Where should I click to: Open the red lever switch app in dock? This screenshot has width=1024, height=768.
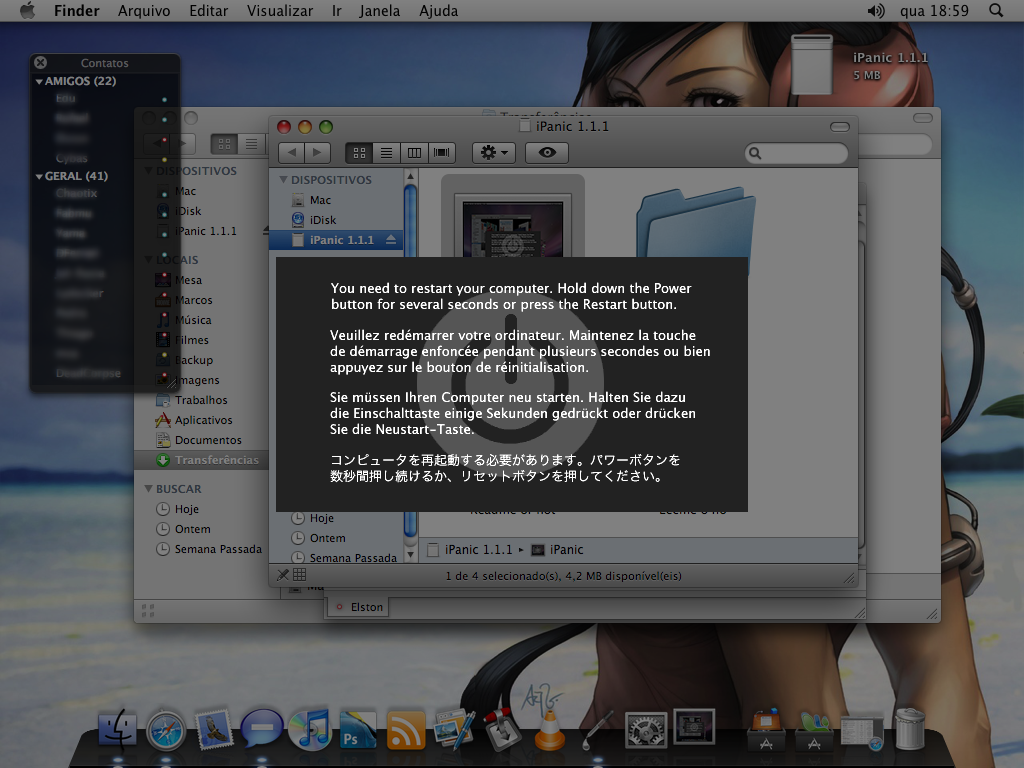point(502,729)
